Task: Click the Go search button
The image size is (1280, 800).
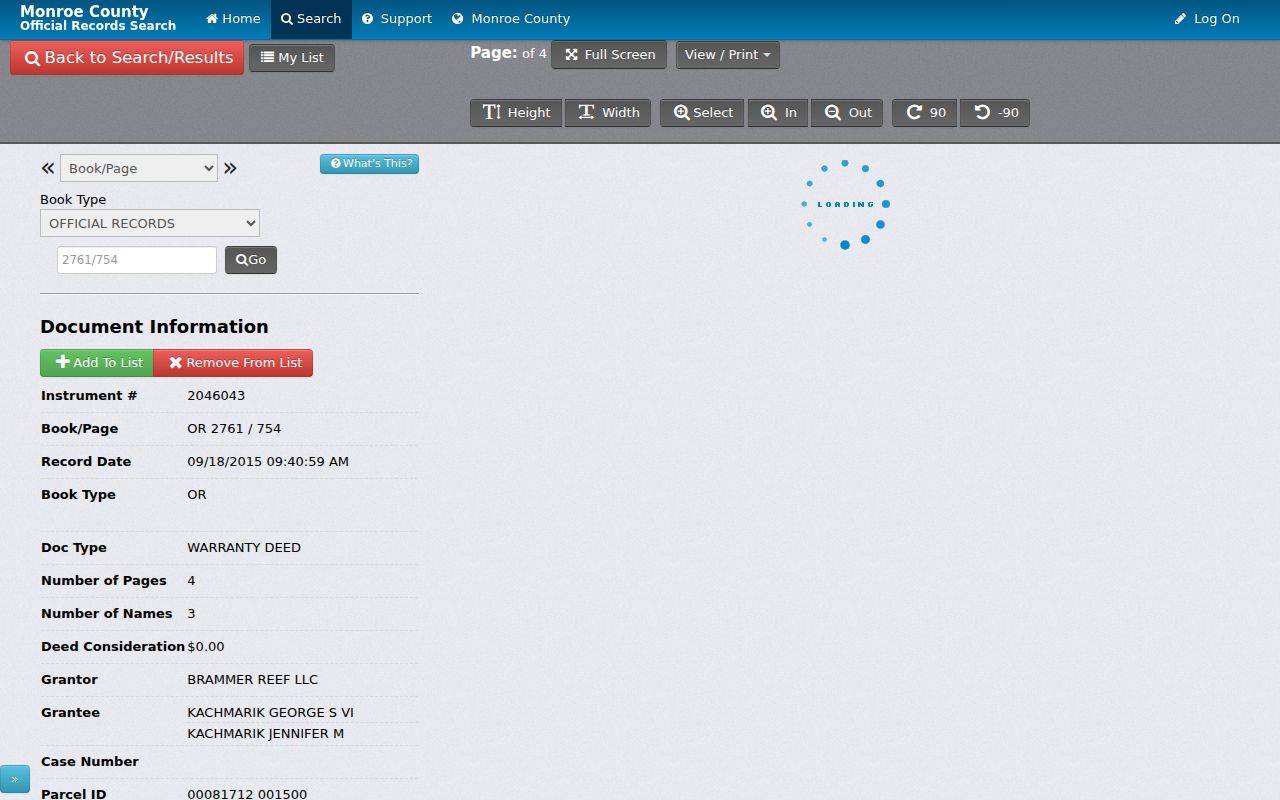Action: tap(251, 260)
